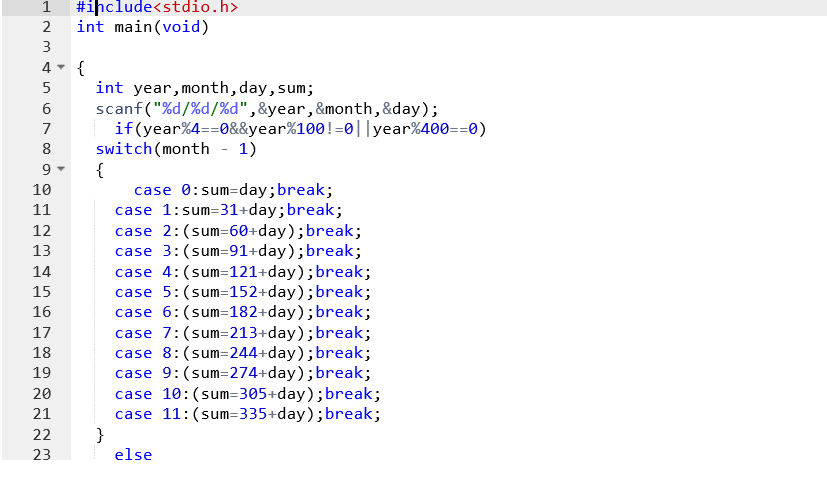The height and width of the screenshot is (480, 827).
Task: Click the 'case 8:(sum=244+day)' line
Action: 243,353
